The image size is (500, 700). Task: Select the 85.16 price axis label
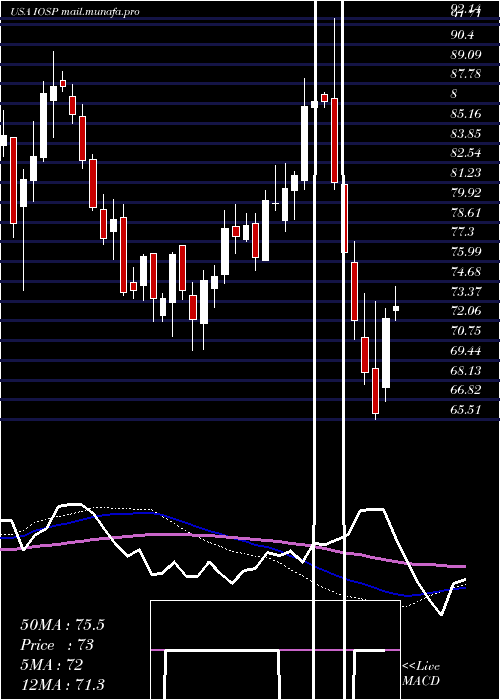coord(466,113)
